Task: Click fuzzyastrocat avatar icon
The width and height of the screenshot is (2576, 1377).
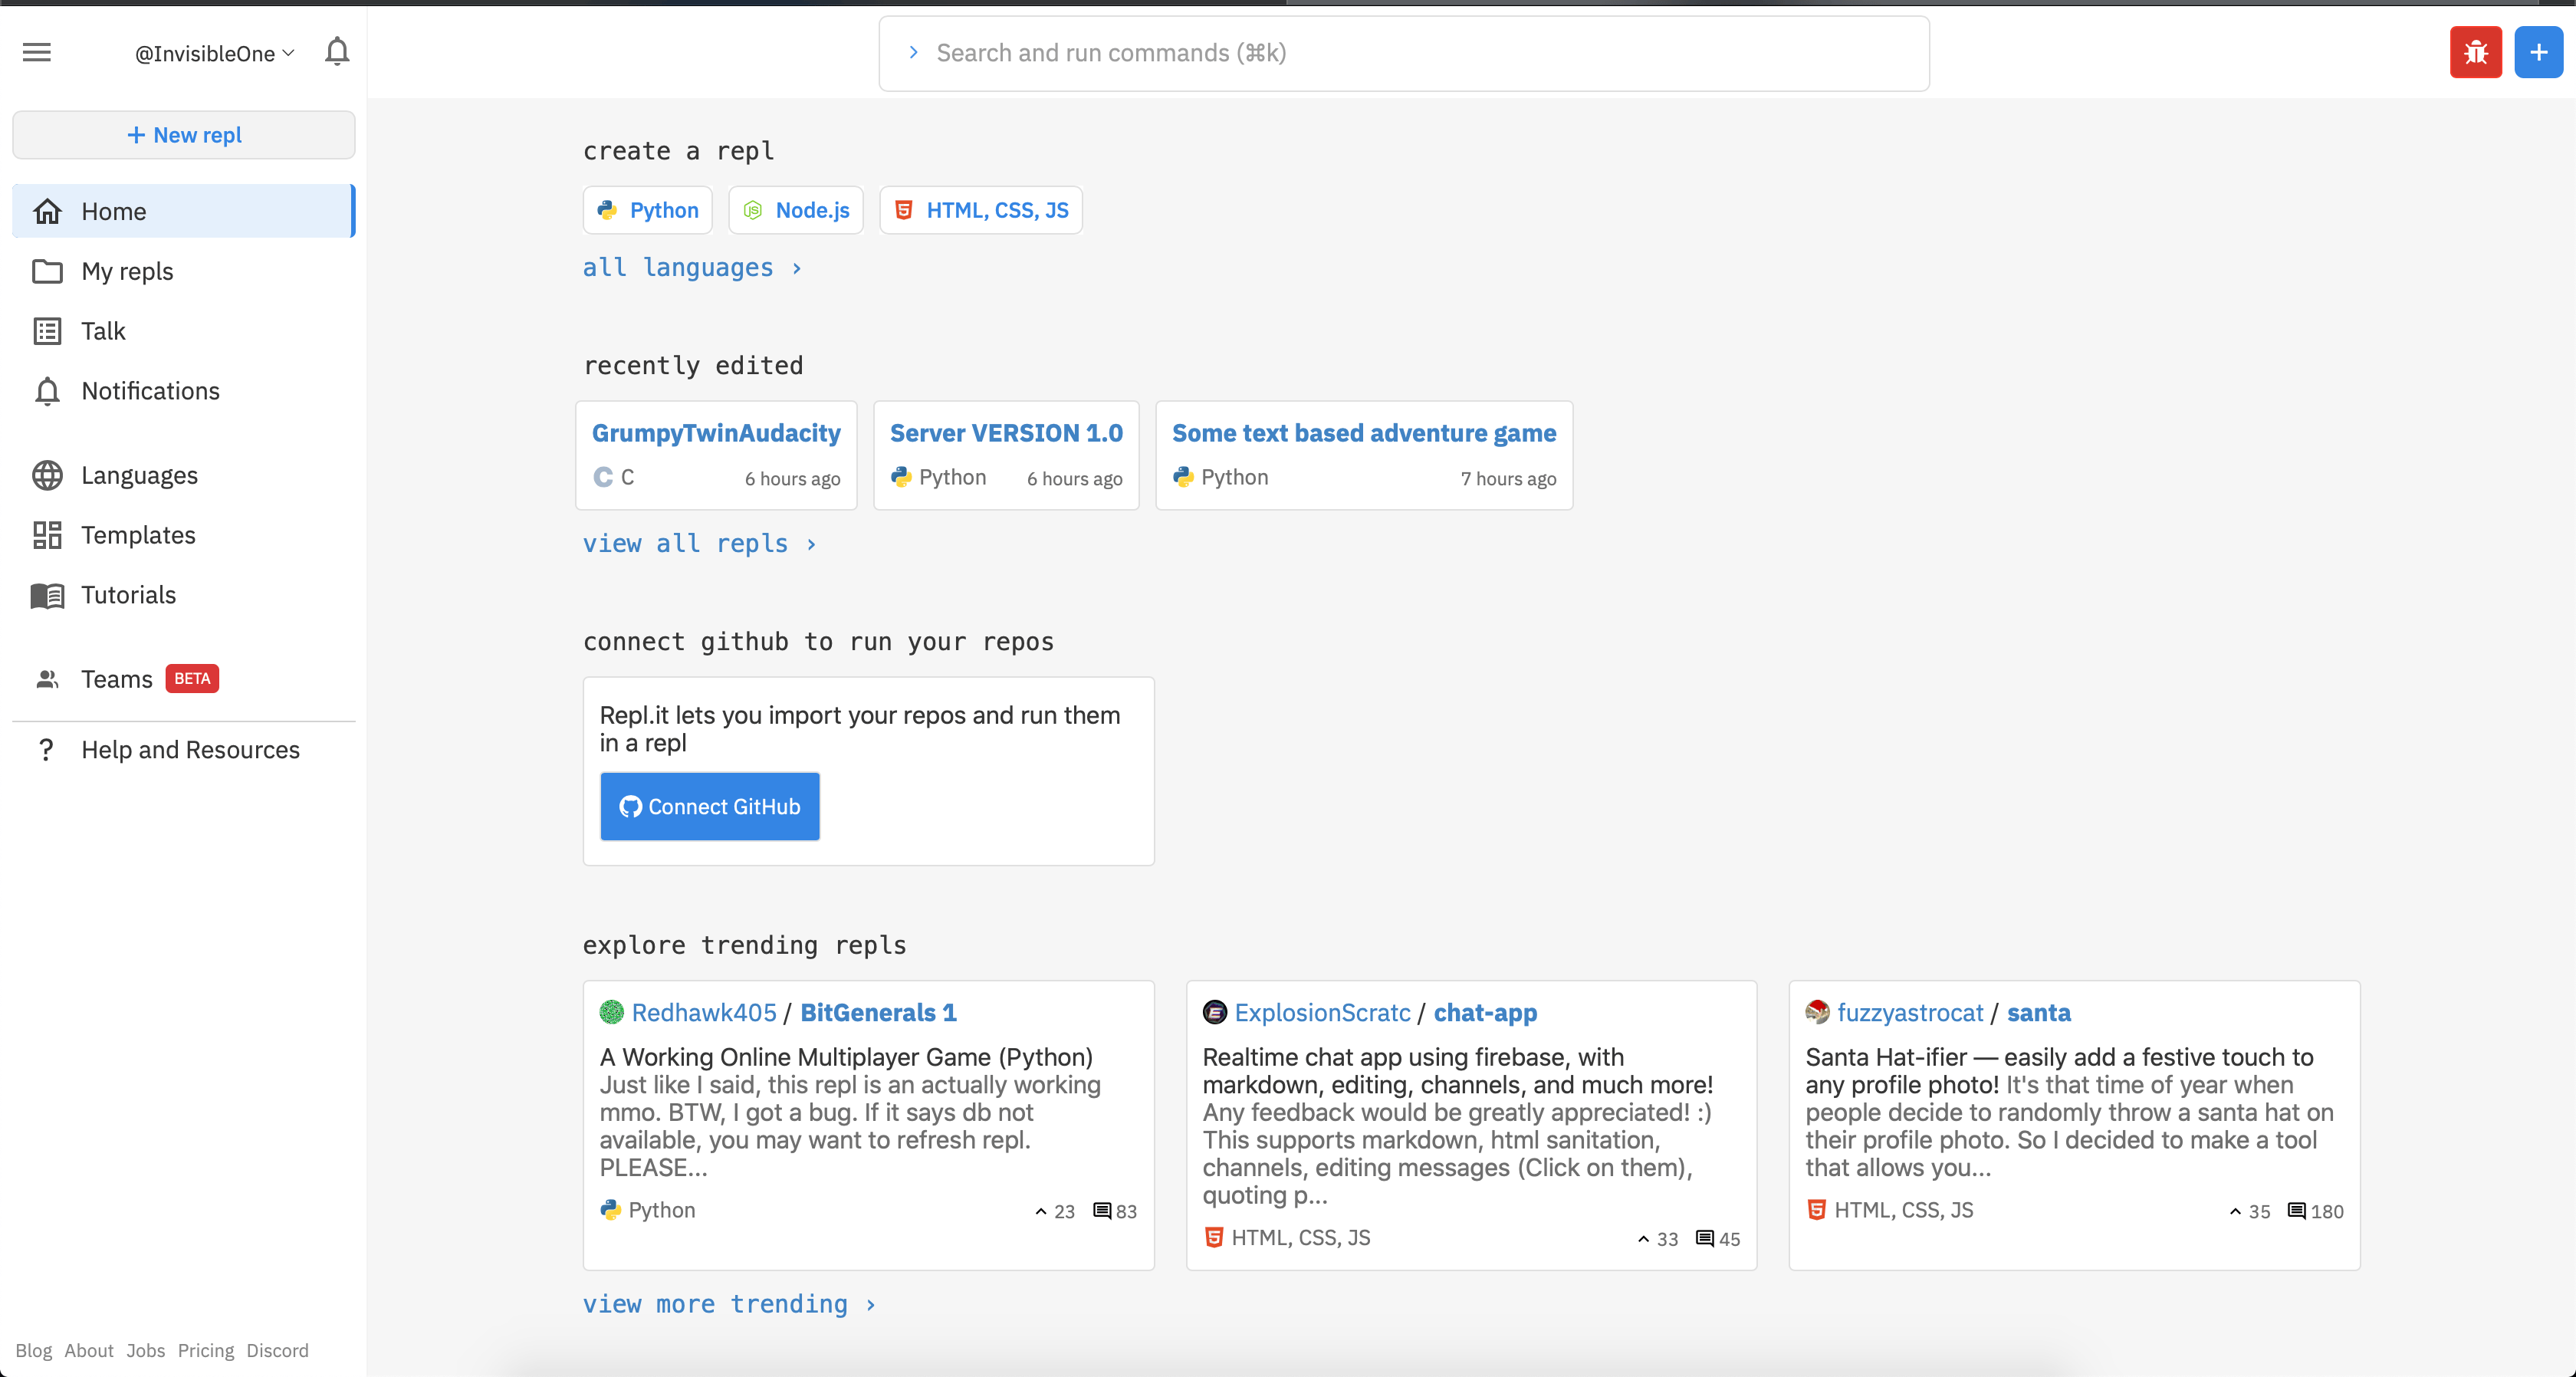Action: click(1817, 1012)
